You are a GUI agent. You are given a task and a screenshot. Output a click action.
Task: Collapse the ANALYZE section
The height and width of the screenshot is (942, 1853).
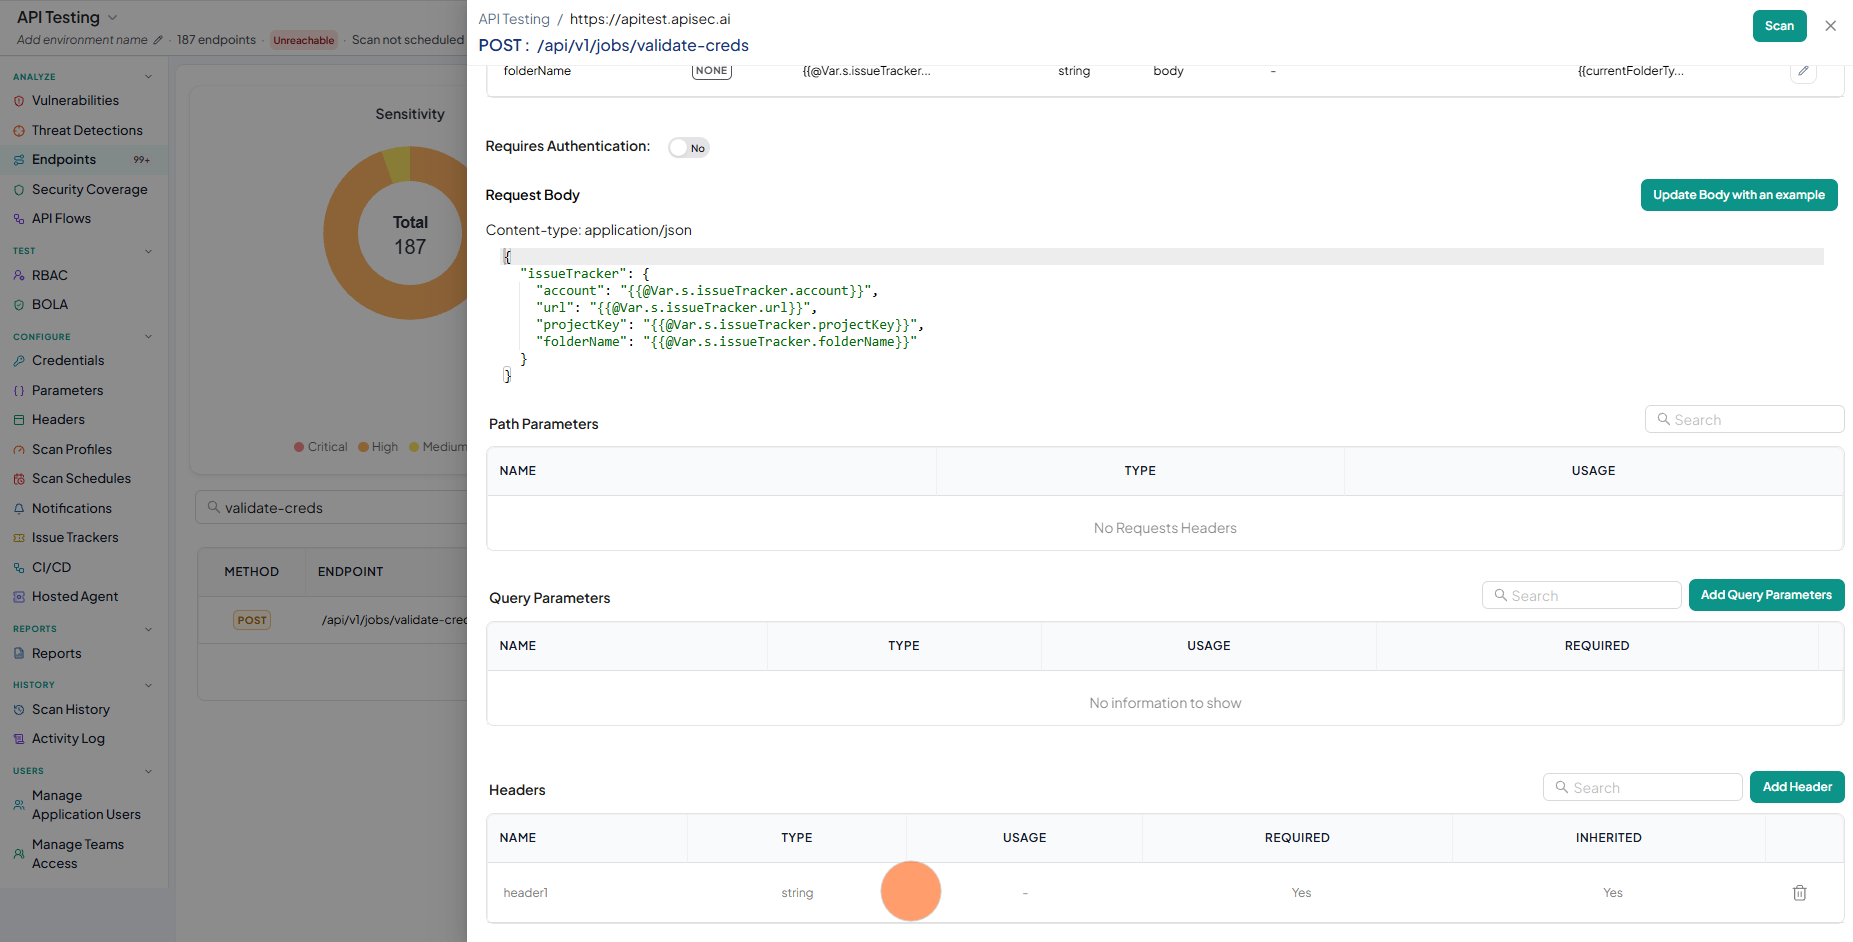coord(148,77)
